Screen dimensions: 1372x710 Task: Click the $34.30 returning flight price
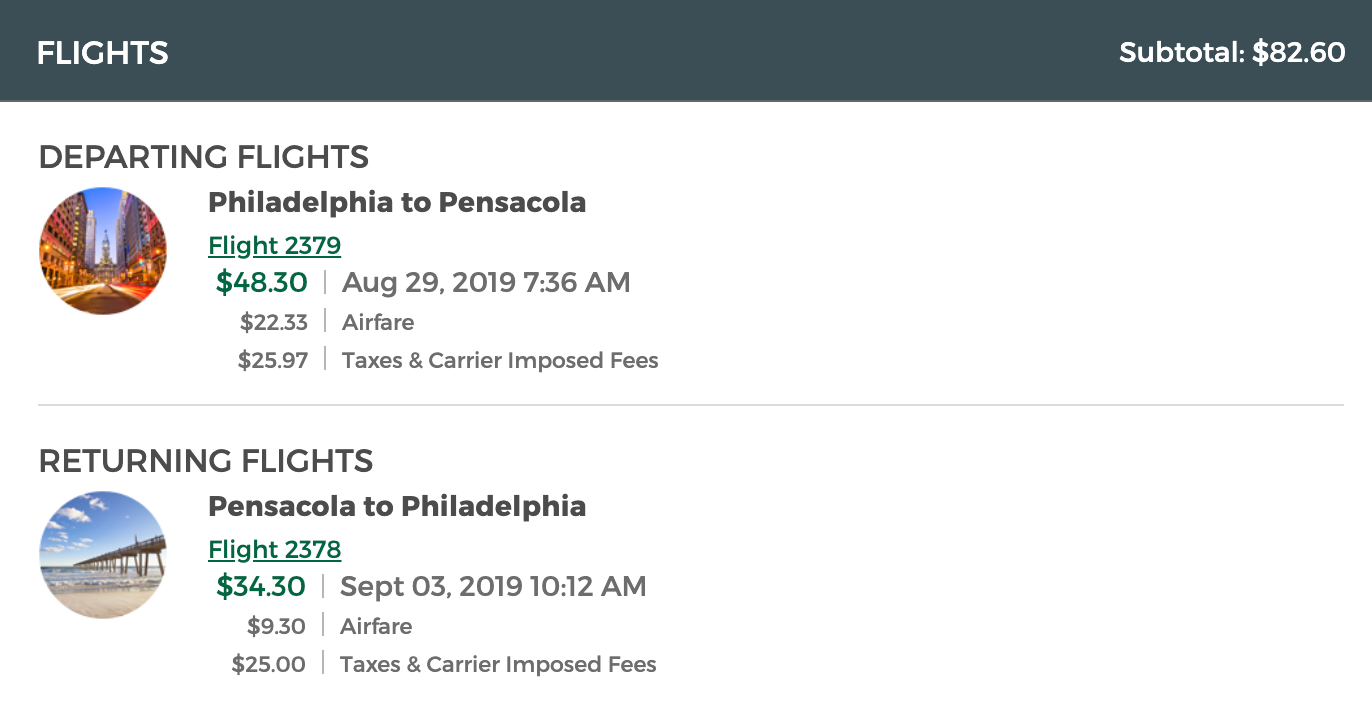click(x=262, y=586)
